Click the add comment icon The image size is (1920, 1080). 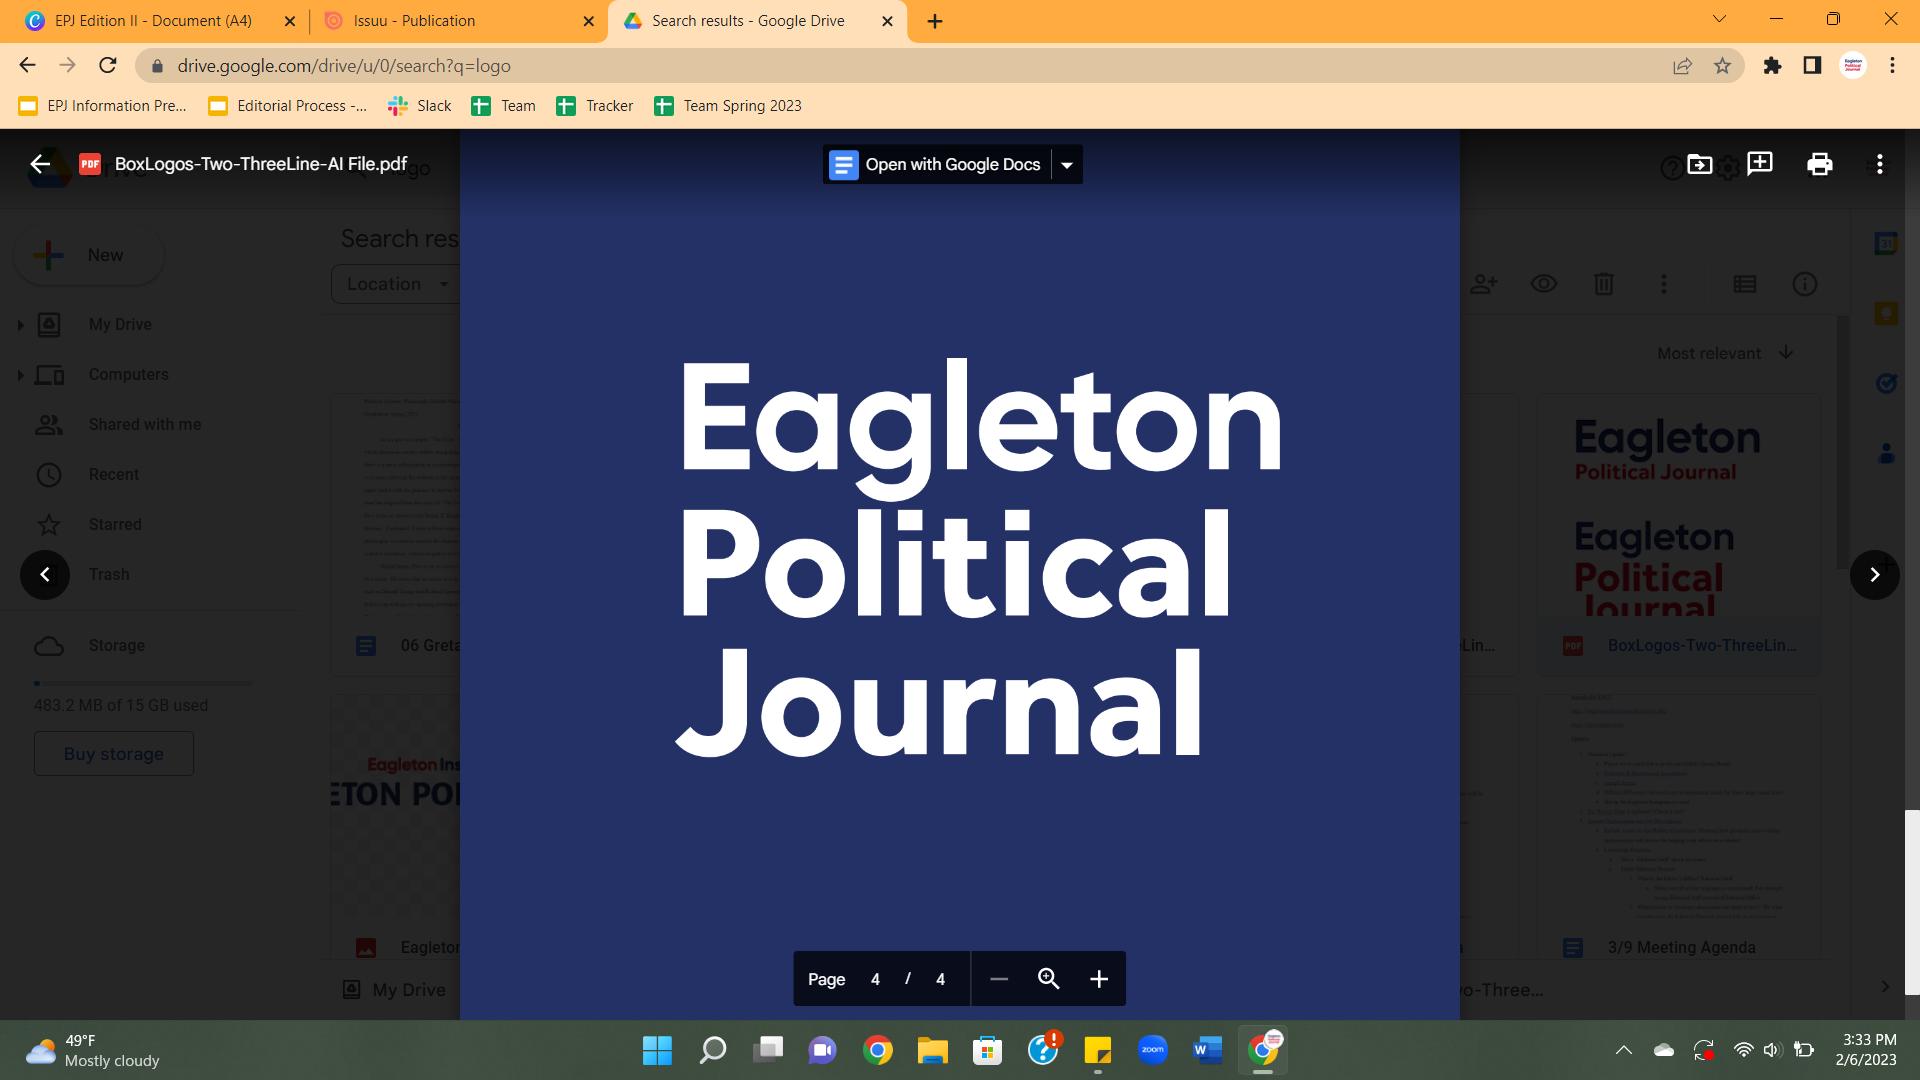(1759, 164)
